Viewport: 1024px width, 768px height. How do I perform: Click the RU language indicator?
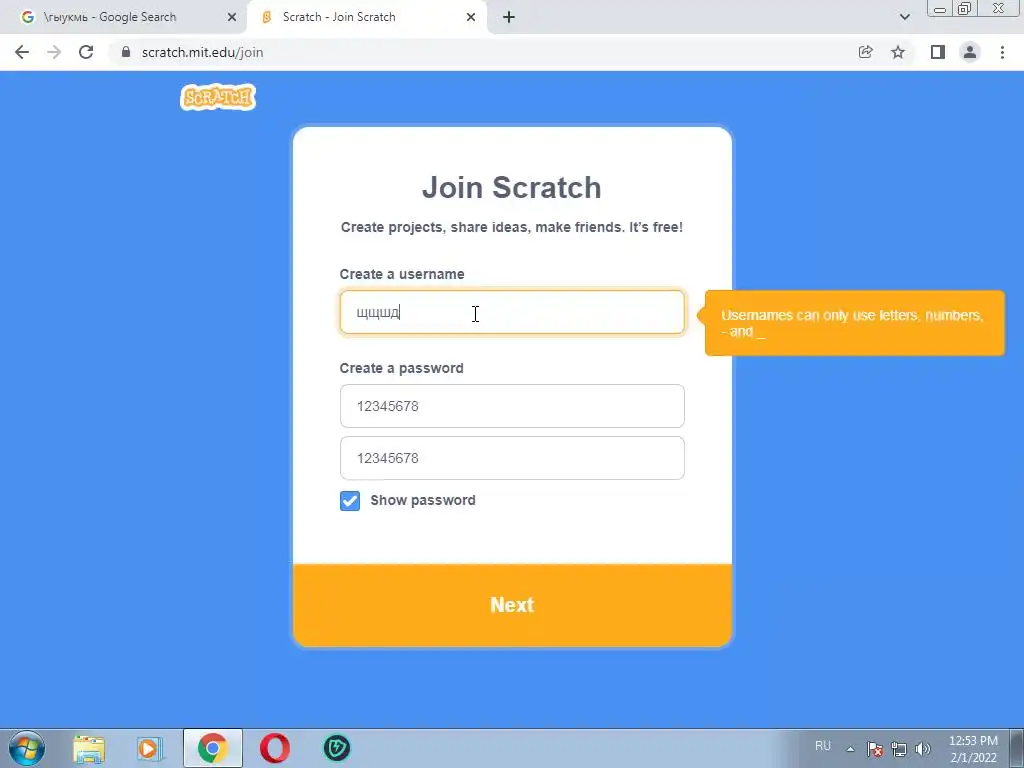point(823,746)
